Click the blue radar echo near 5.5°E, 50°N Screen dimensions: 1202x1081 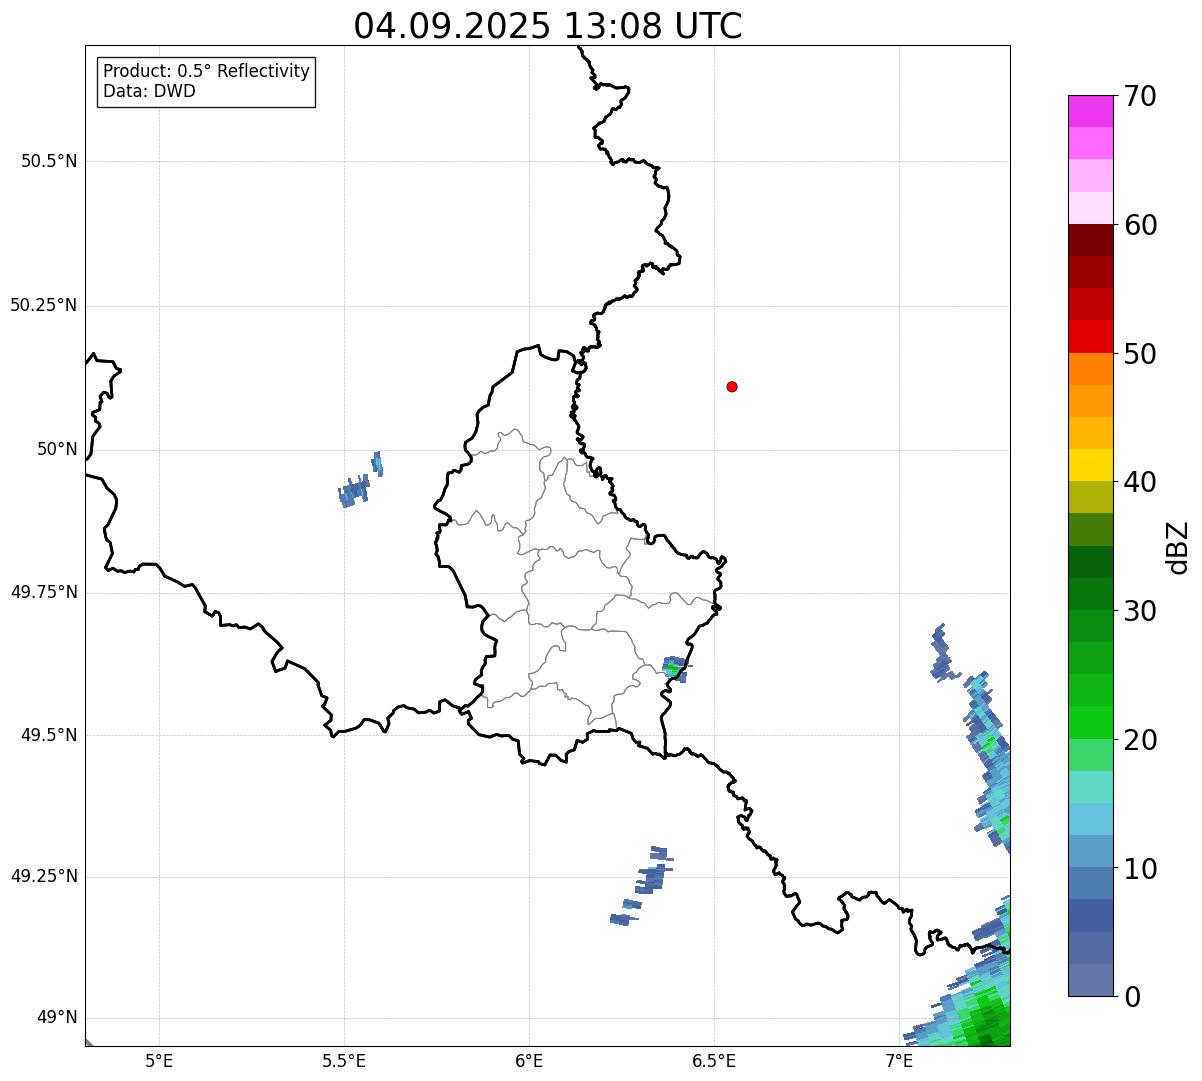coord(355,489)
